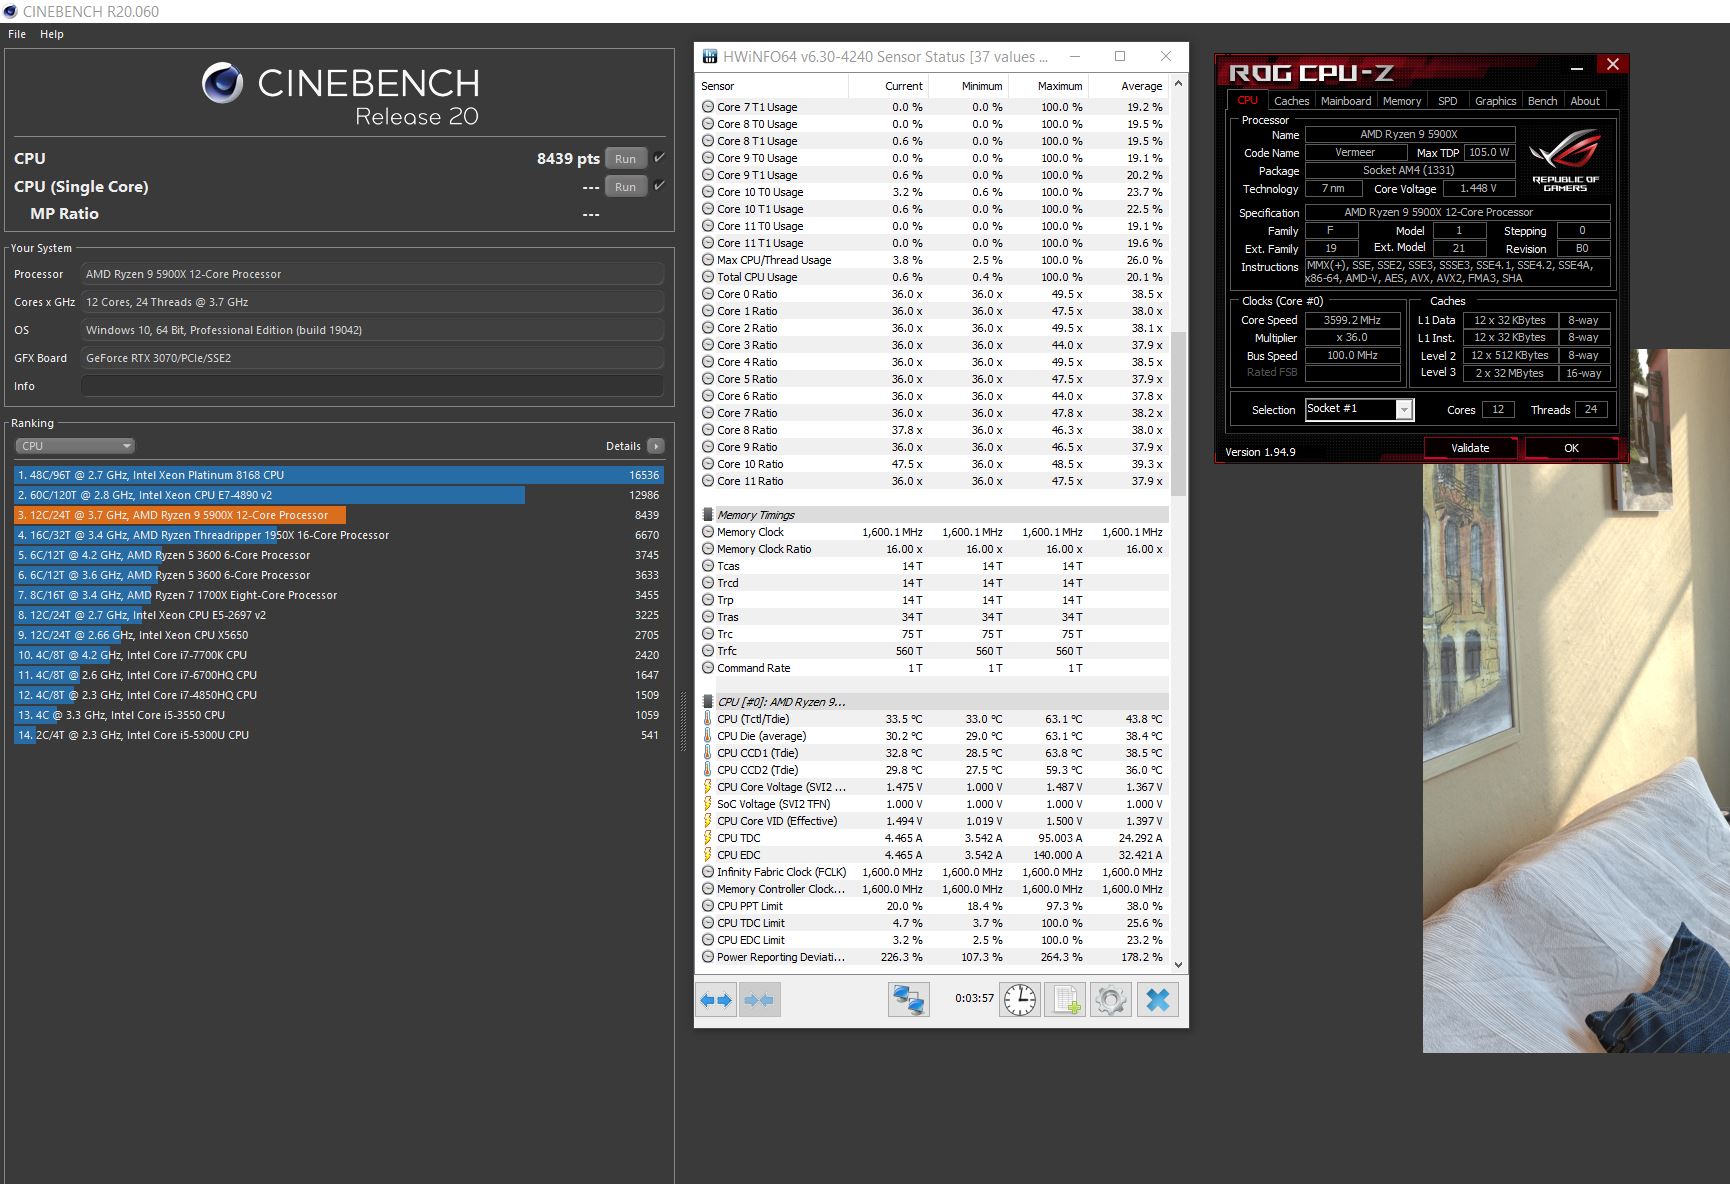1730x1184 pixels.
Task: Click Republic of Gamers logo in CPU-Z
Action: [x=1565, y=158]
